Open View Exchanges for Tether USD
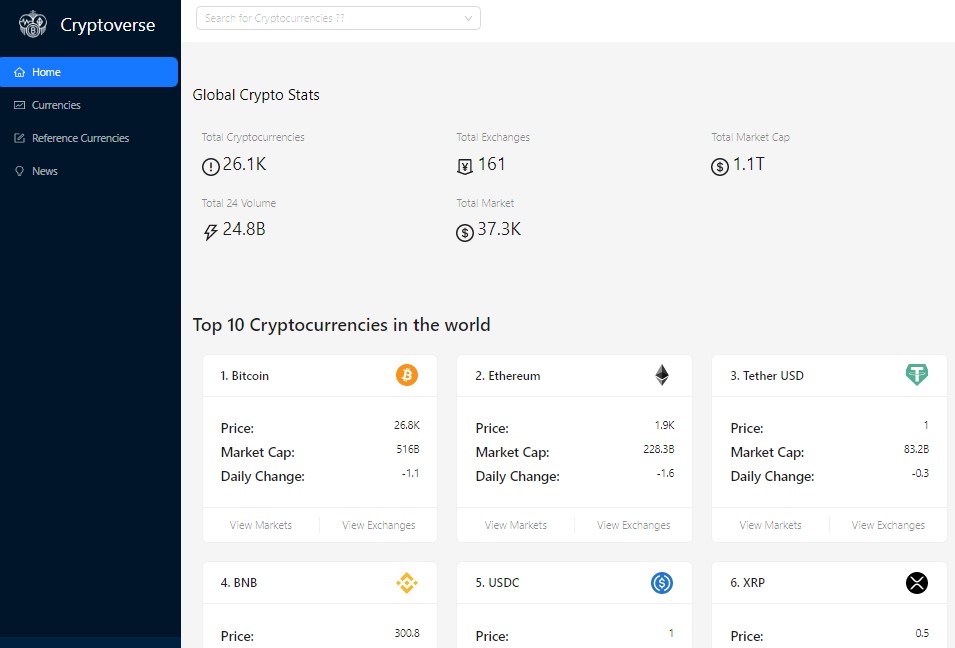Image resolution: width=955 pixels, height=648 pixels. [888, 525]
